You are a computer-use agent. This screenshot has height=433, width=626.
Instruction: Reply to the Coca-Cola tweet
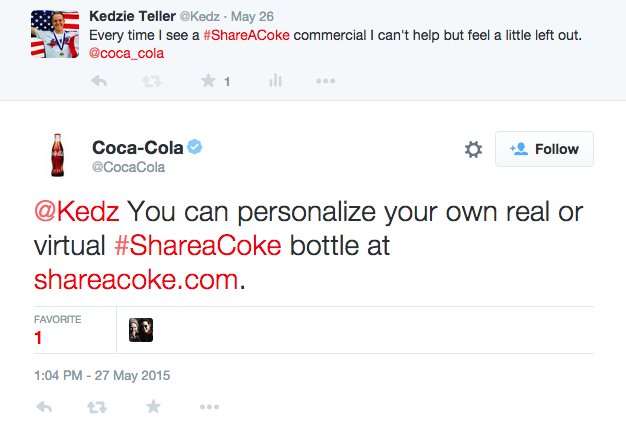tap(43, 407)
